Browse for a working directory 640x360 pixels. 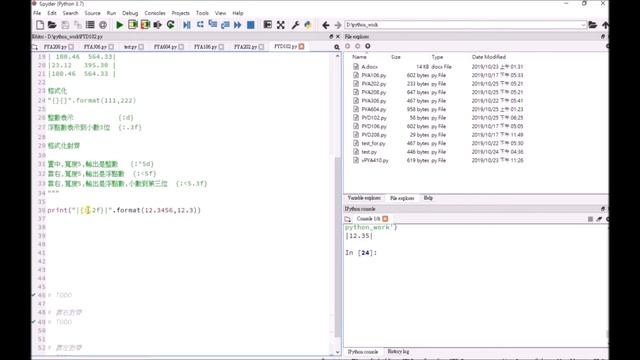point(593,25)
